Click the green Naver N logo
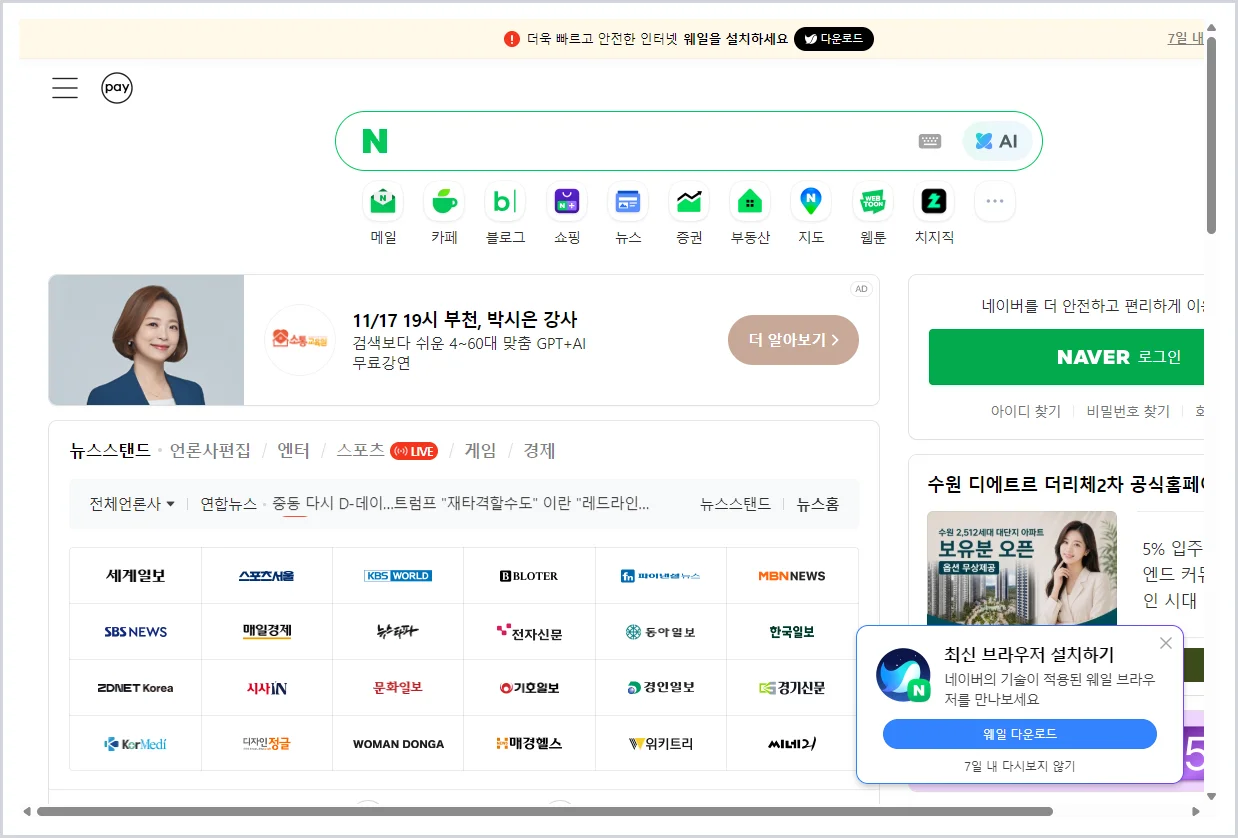This screenshot has width=1238, height=838. point(374,141)
